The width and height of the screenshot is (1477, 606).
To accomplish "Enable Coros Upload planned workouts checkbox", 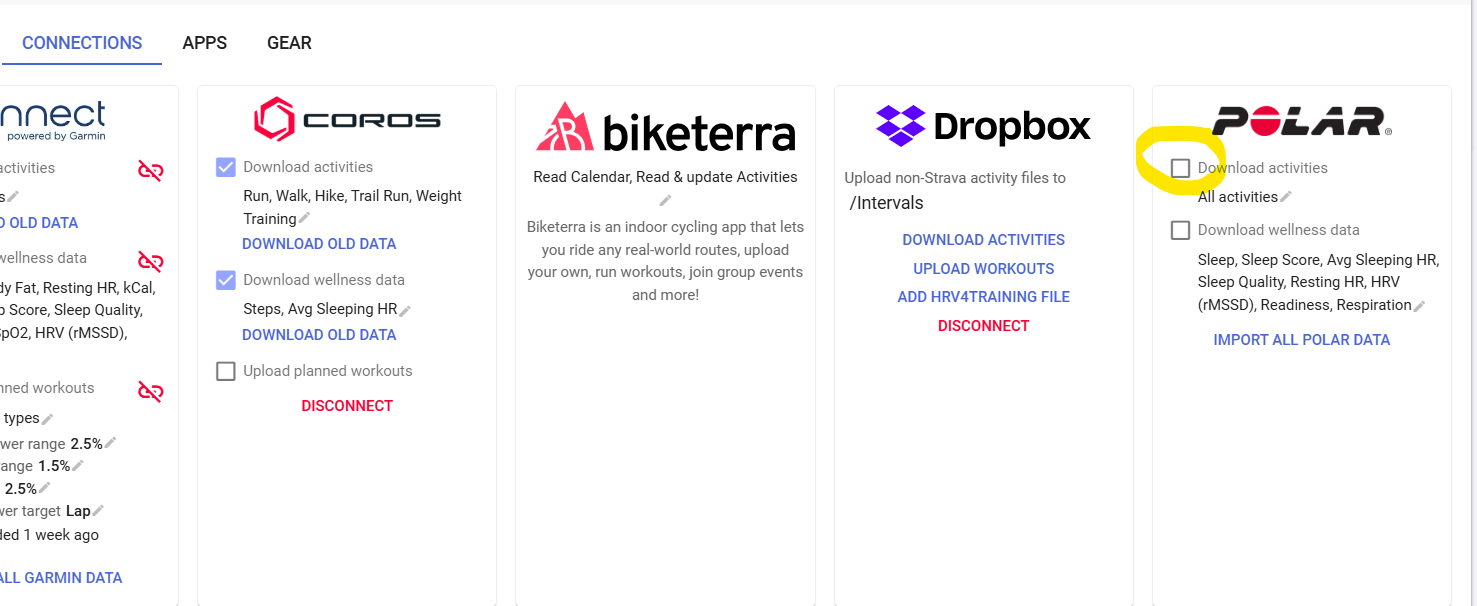I will click(x=226, y=372).
